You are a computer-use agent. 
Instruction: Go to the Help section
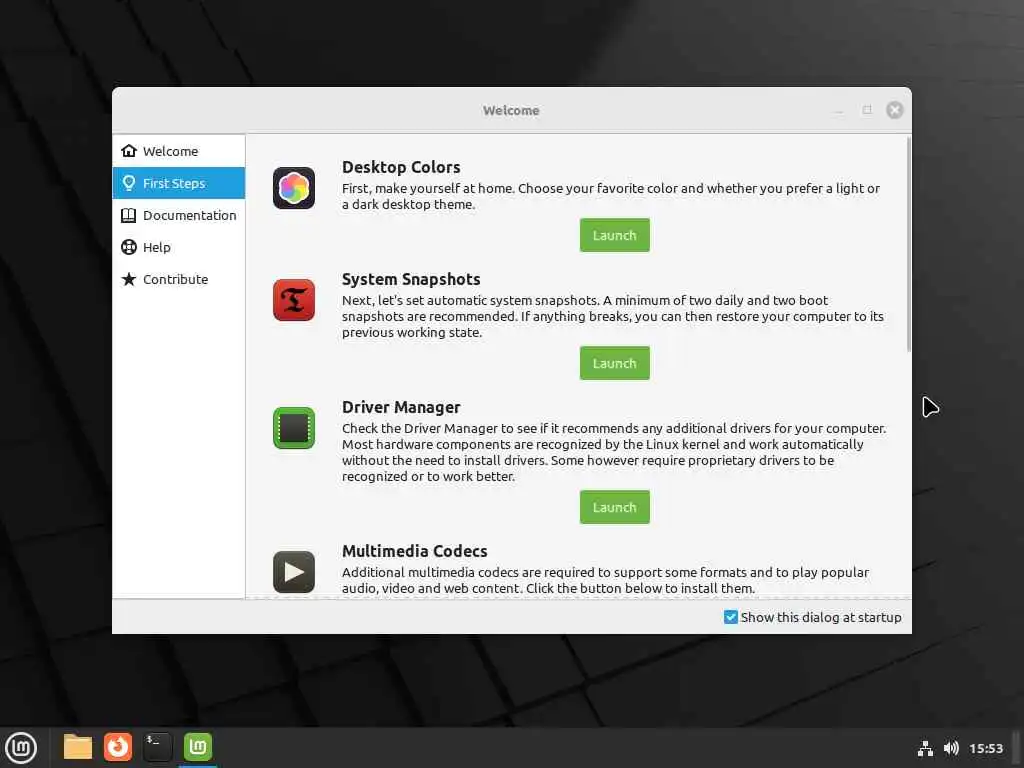(x=178, y=247)
